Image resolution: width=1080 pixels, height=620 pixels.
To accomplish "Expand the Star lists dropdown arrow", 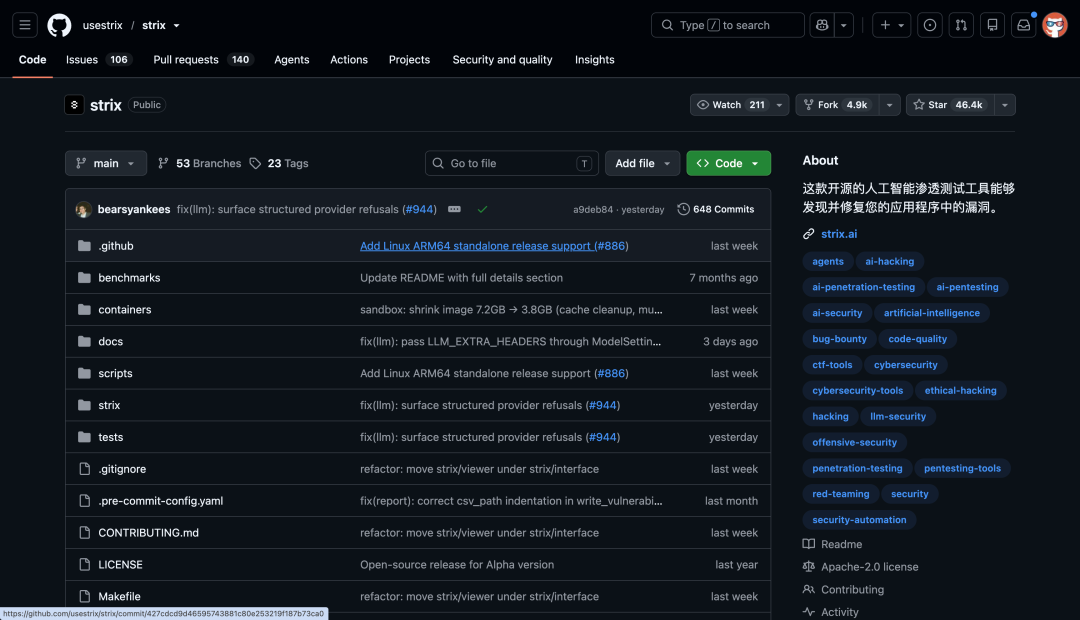I will (x=1005, y=105).
